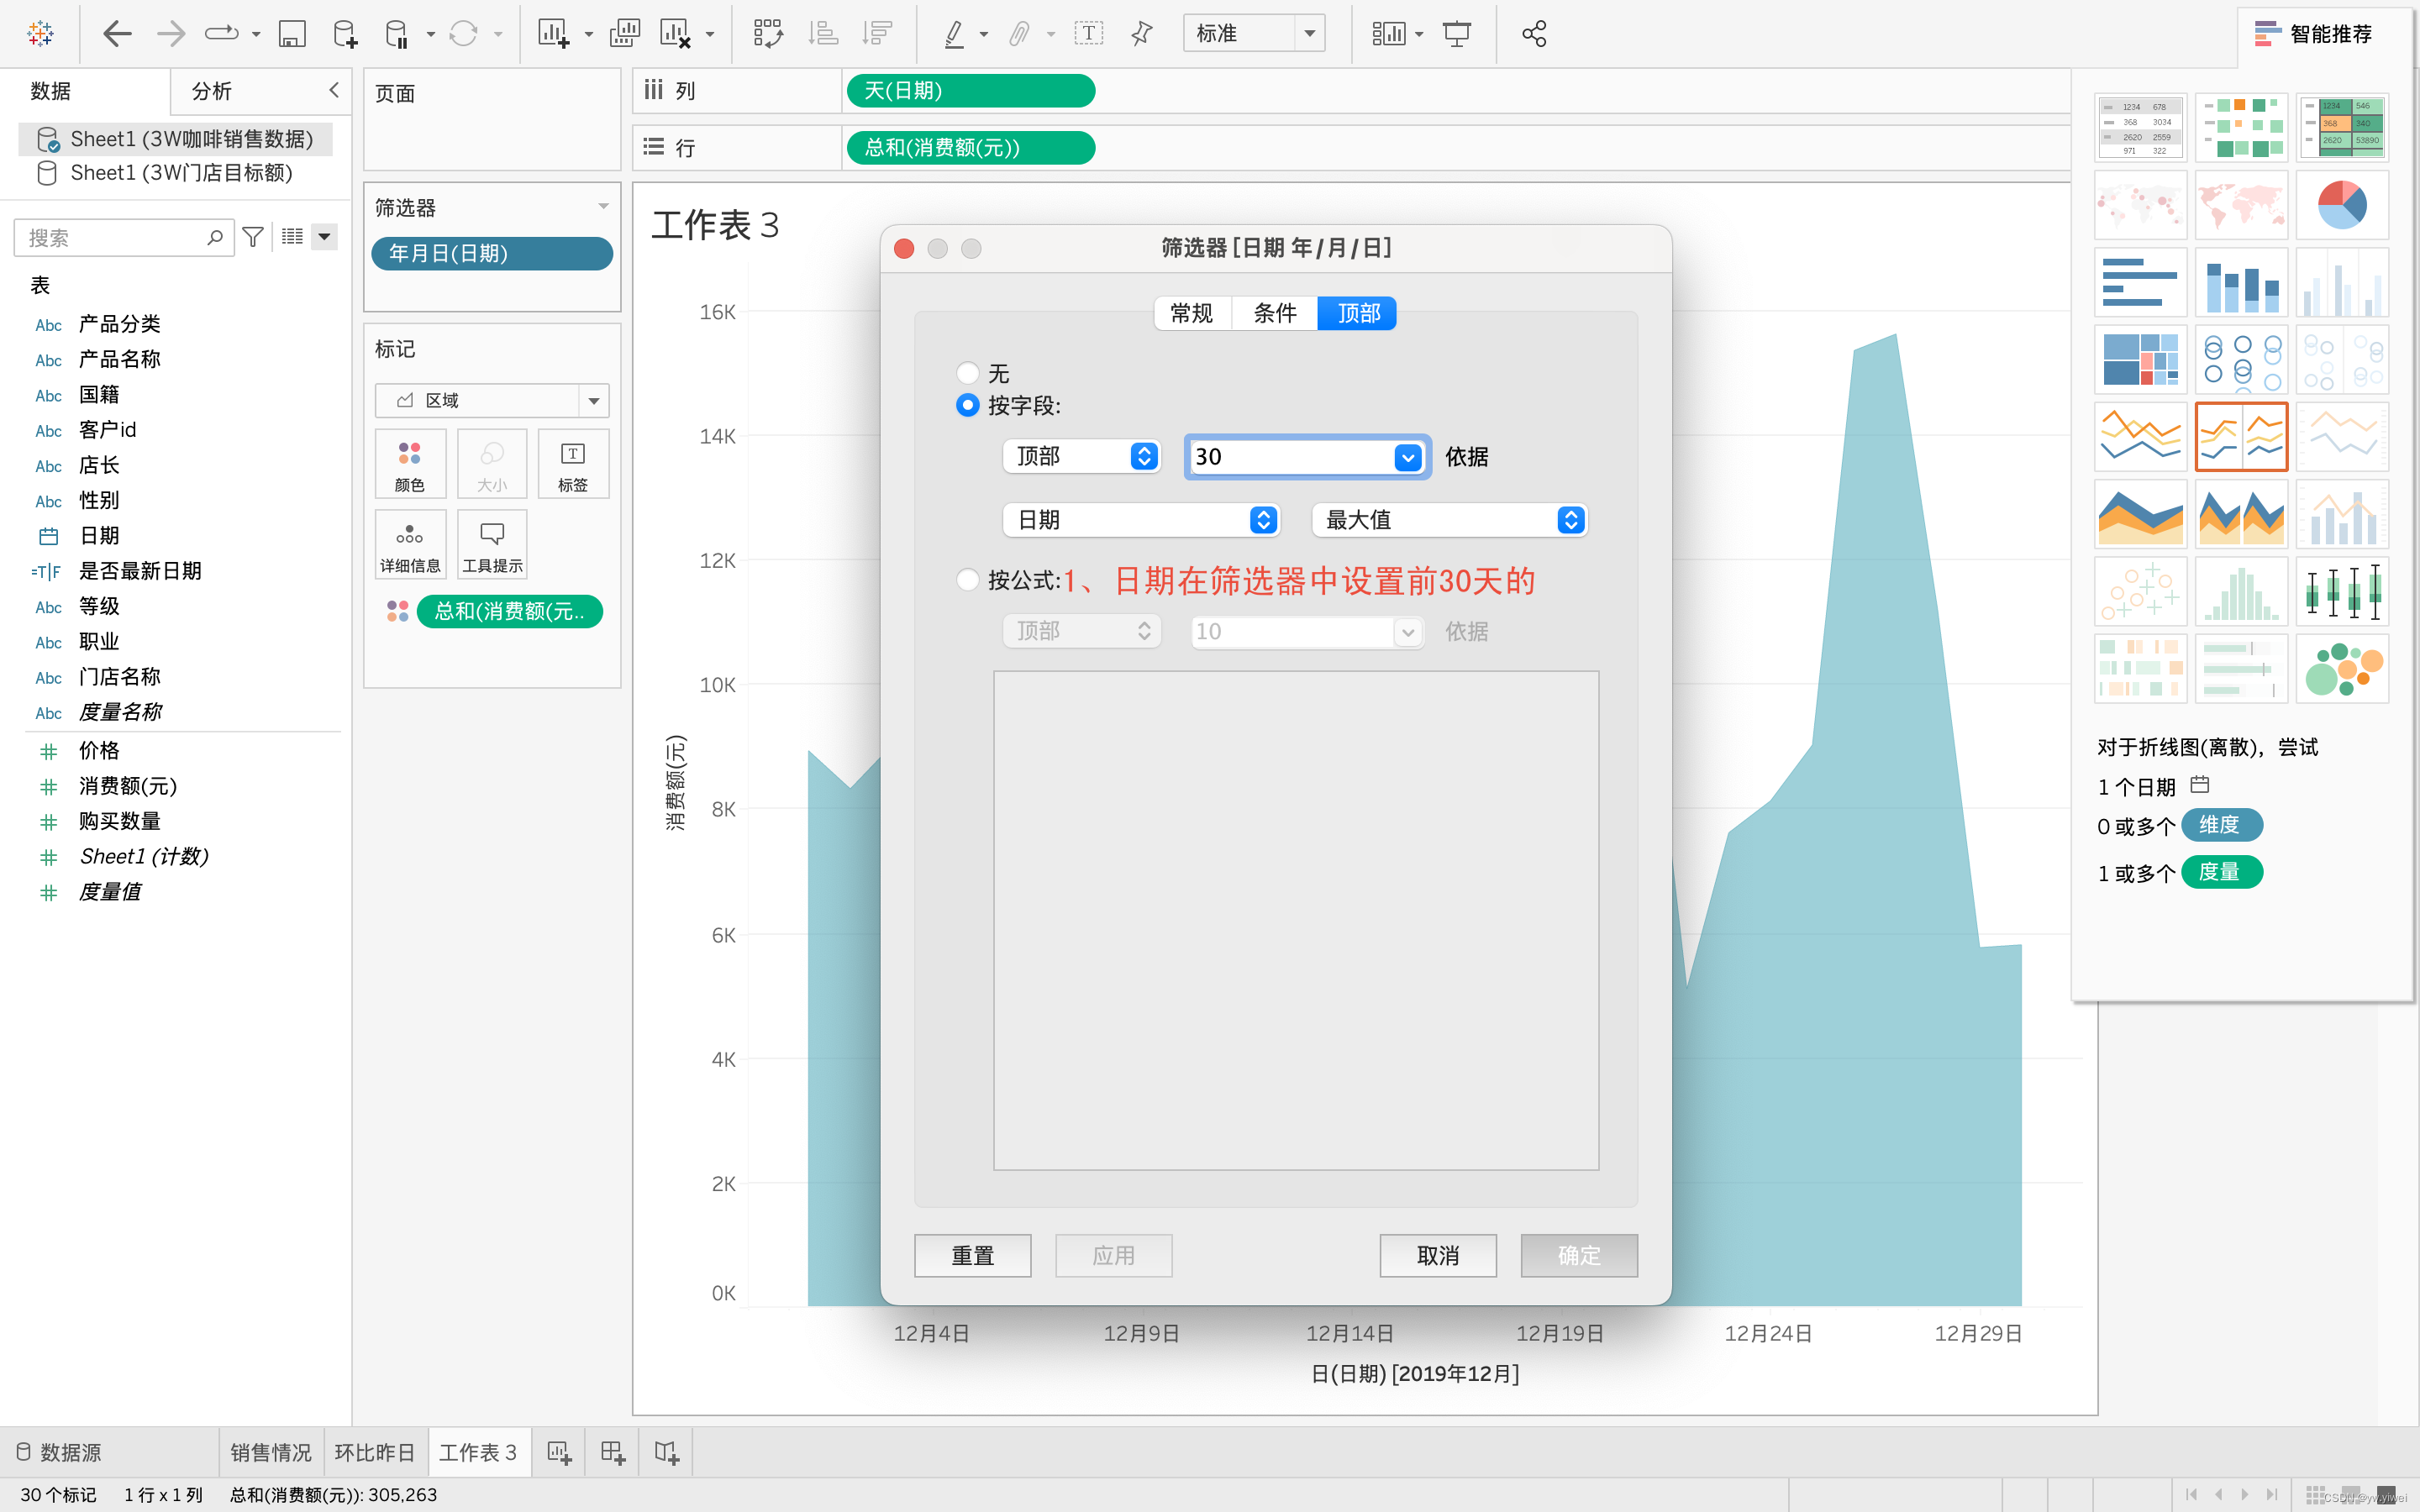Click the Redo forward arrow

[x=171, y=34]
